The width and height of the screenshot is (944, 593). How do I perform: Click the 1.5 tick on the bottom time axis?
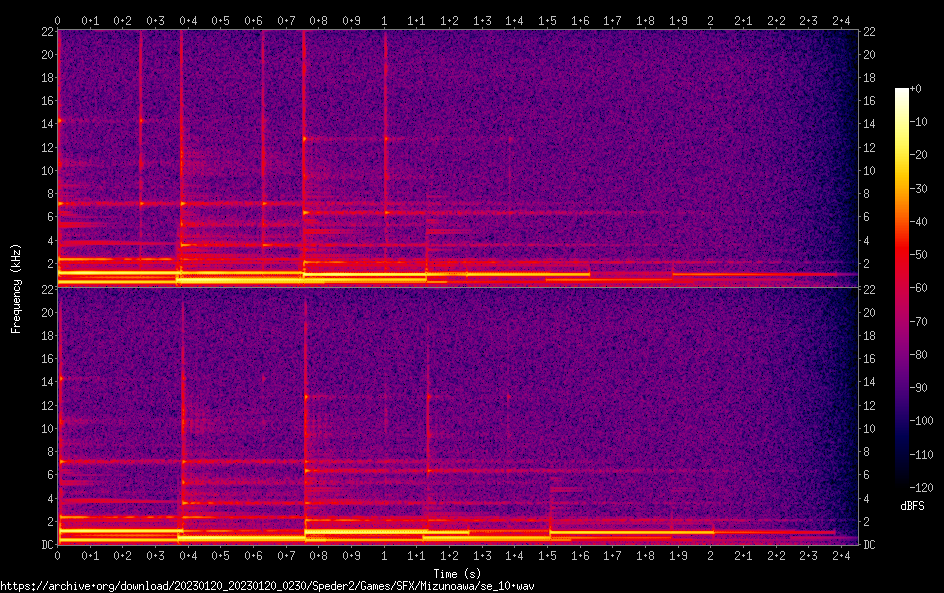(x=547, y=555)
